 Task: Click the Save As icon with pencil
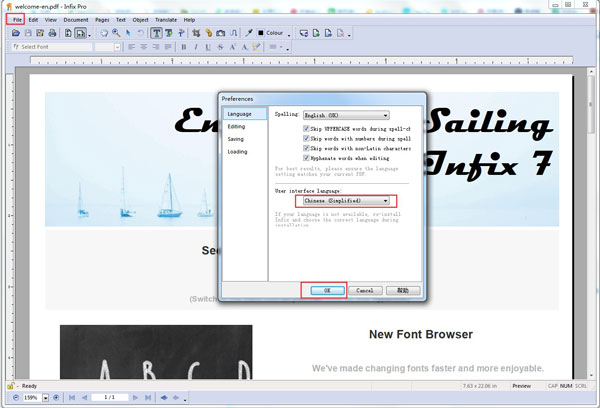coord(40,33)
